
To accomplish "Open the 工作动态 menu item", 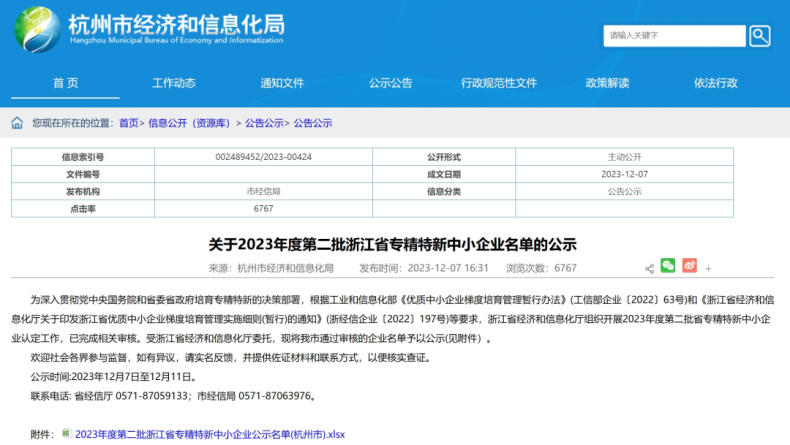I will point(173,83).
